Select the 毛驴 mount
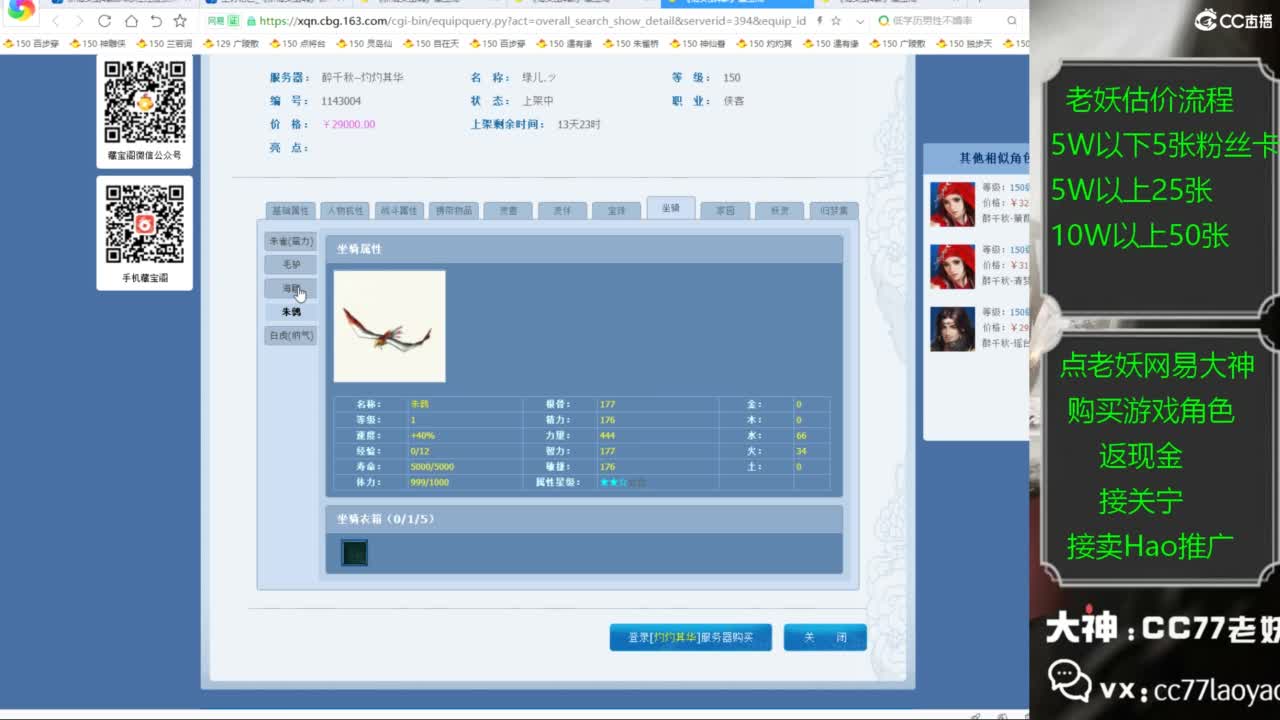This screenshot has height=720, width=1280. coord(291,265)
